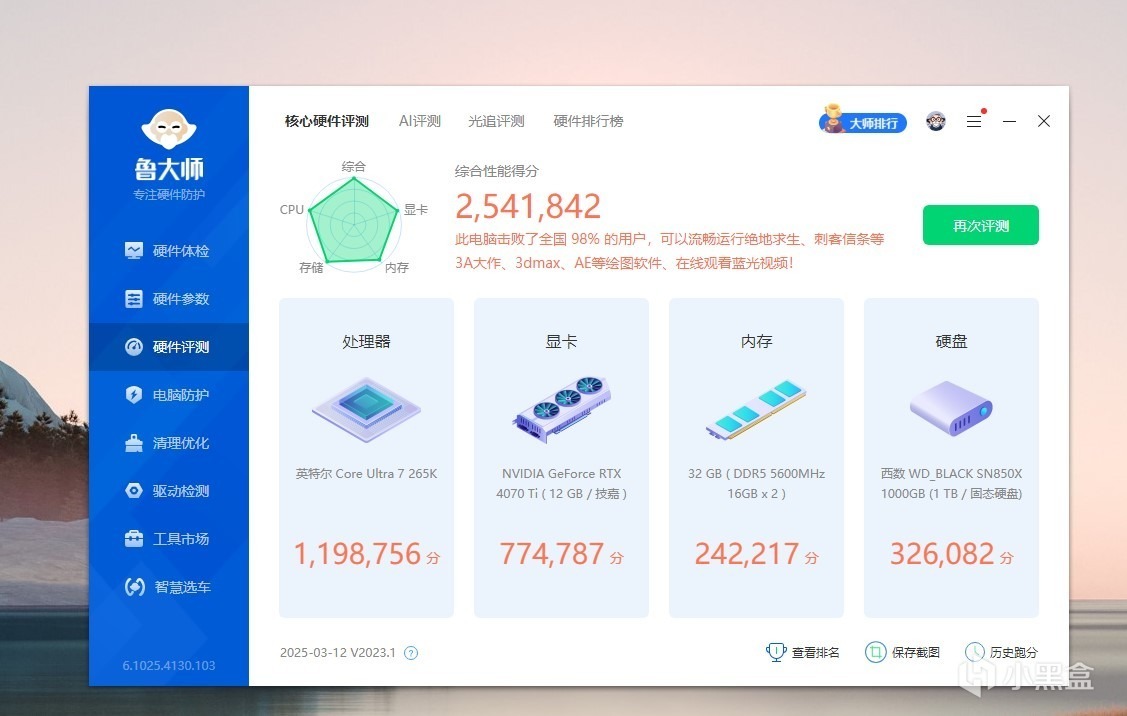Screen dimensions: 1127x716
Task: Click version number 6.1025.4130.103
Action: [169, 666]
